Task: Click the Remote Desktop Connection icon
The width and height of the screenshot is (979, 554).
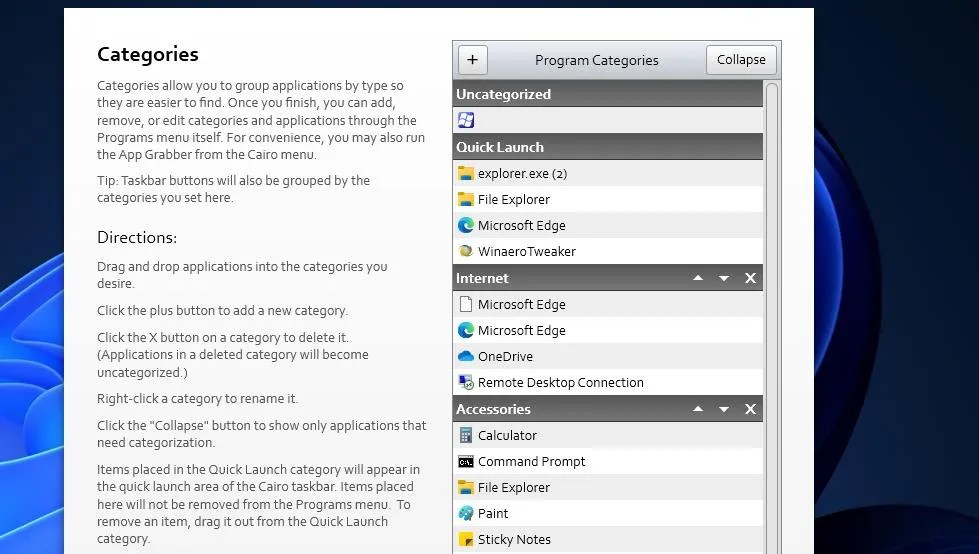Action: tap(466, 382)
